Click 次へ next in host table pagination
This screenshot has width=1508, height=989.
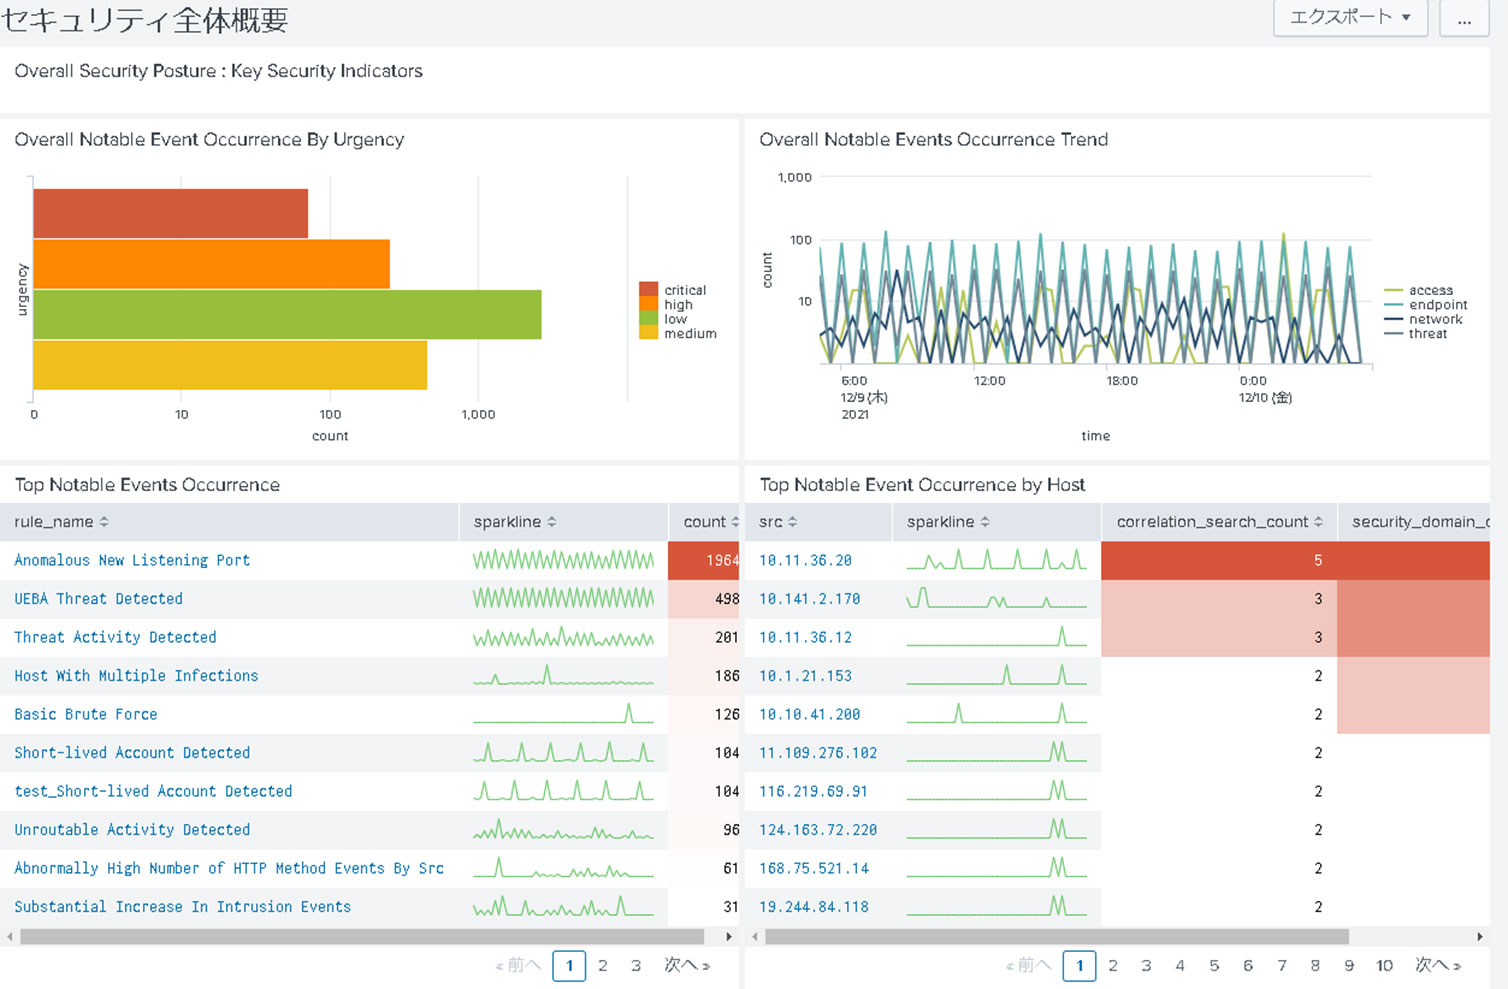1438,966
